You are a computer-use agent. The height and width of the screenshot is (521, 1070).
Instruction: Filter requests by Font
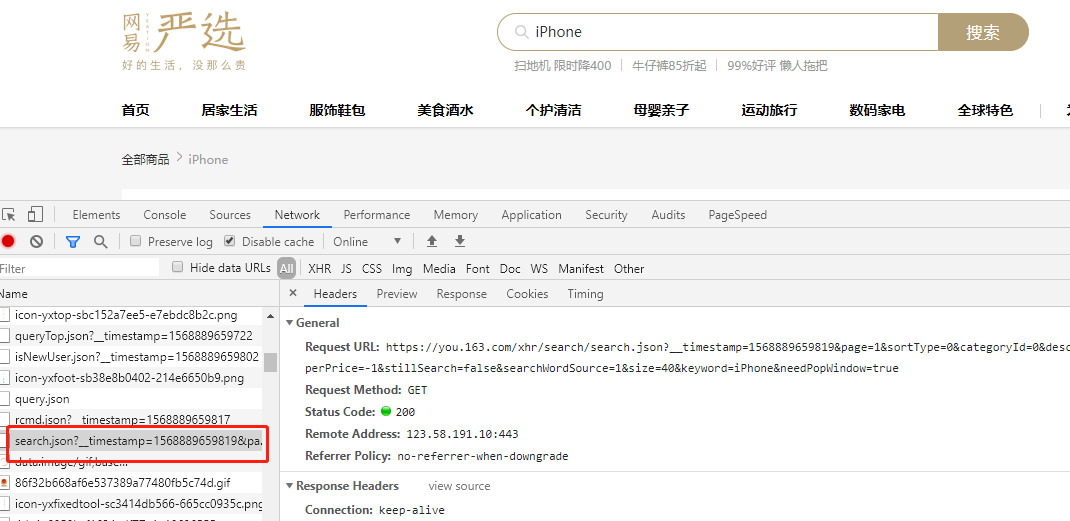(478, 269)
